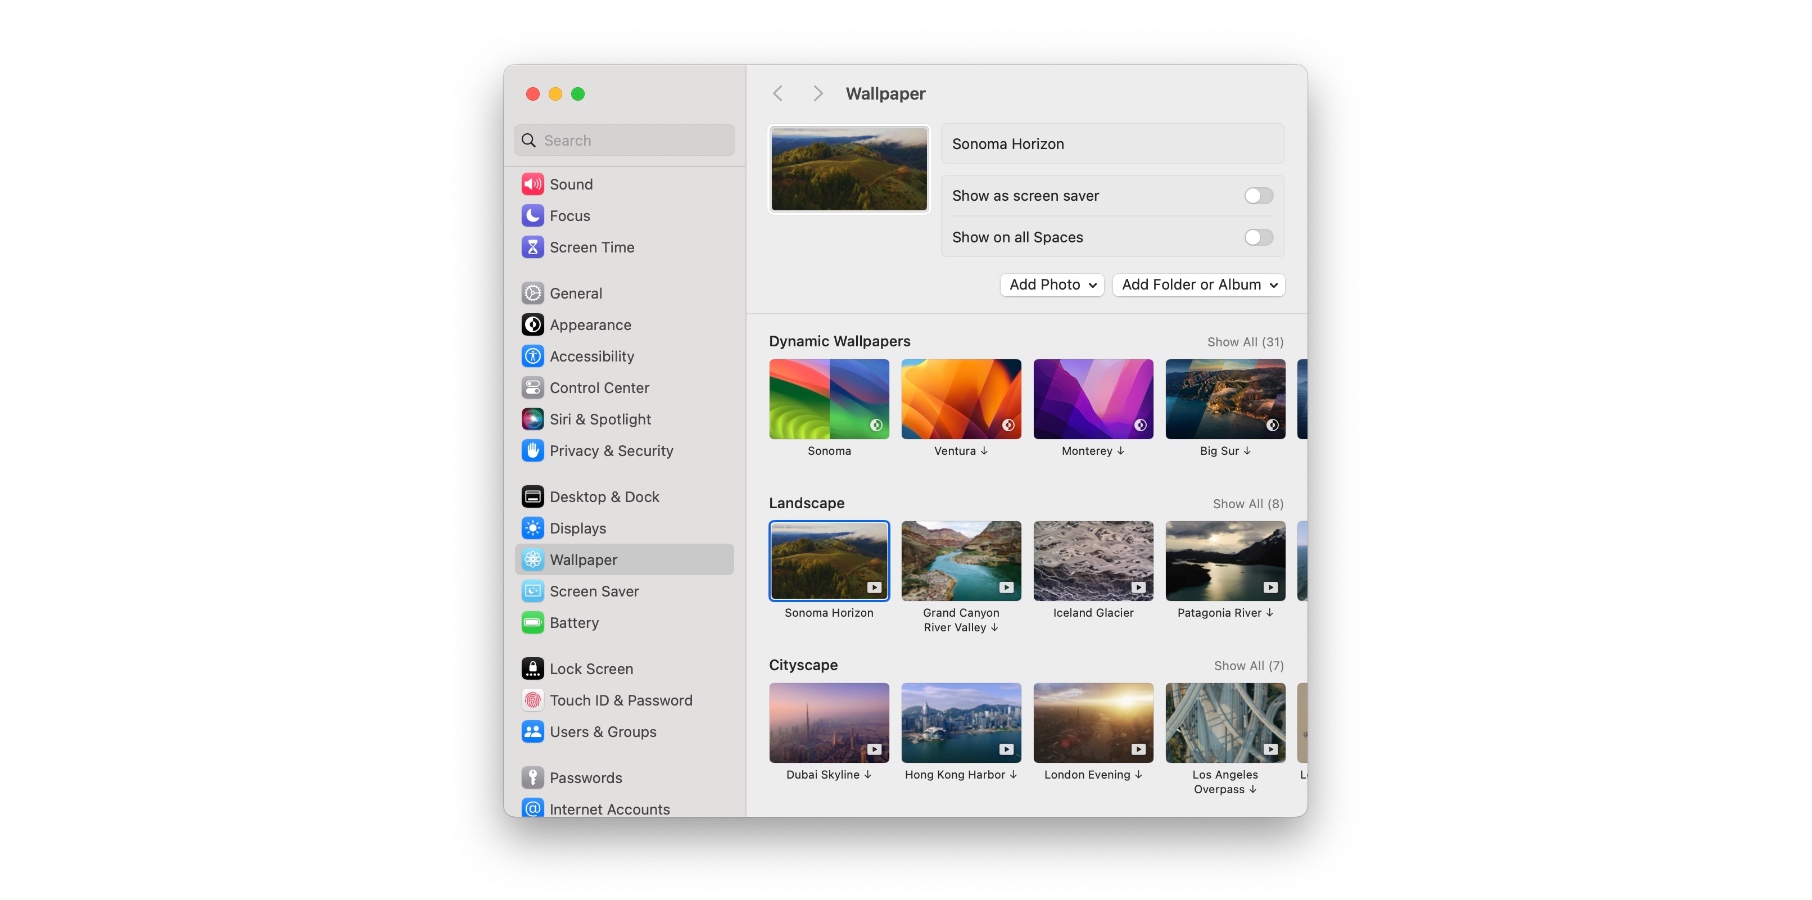Show all 31 Dynamic Wallpapers
This screenshot has width=1812, height=900.
pyautogui.click(x=1245, y=342)
